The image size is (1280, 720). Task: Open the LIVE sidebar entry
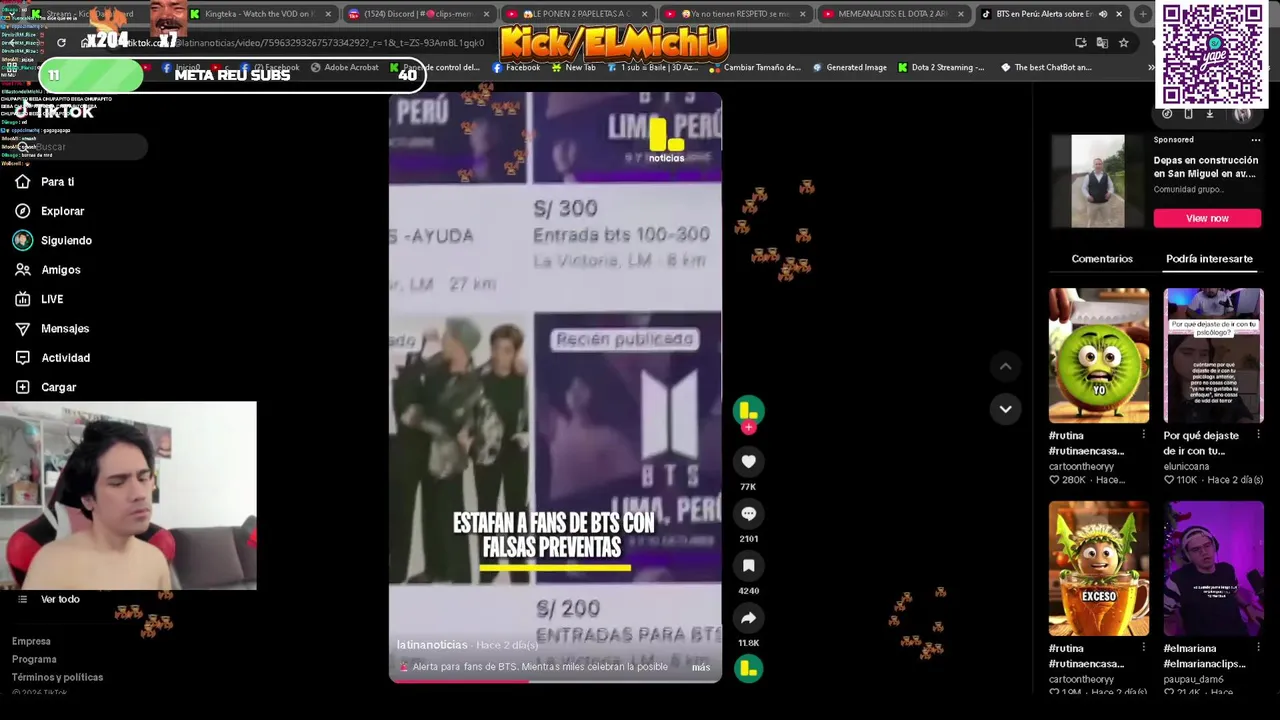(x=39, y=299)
